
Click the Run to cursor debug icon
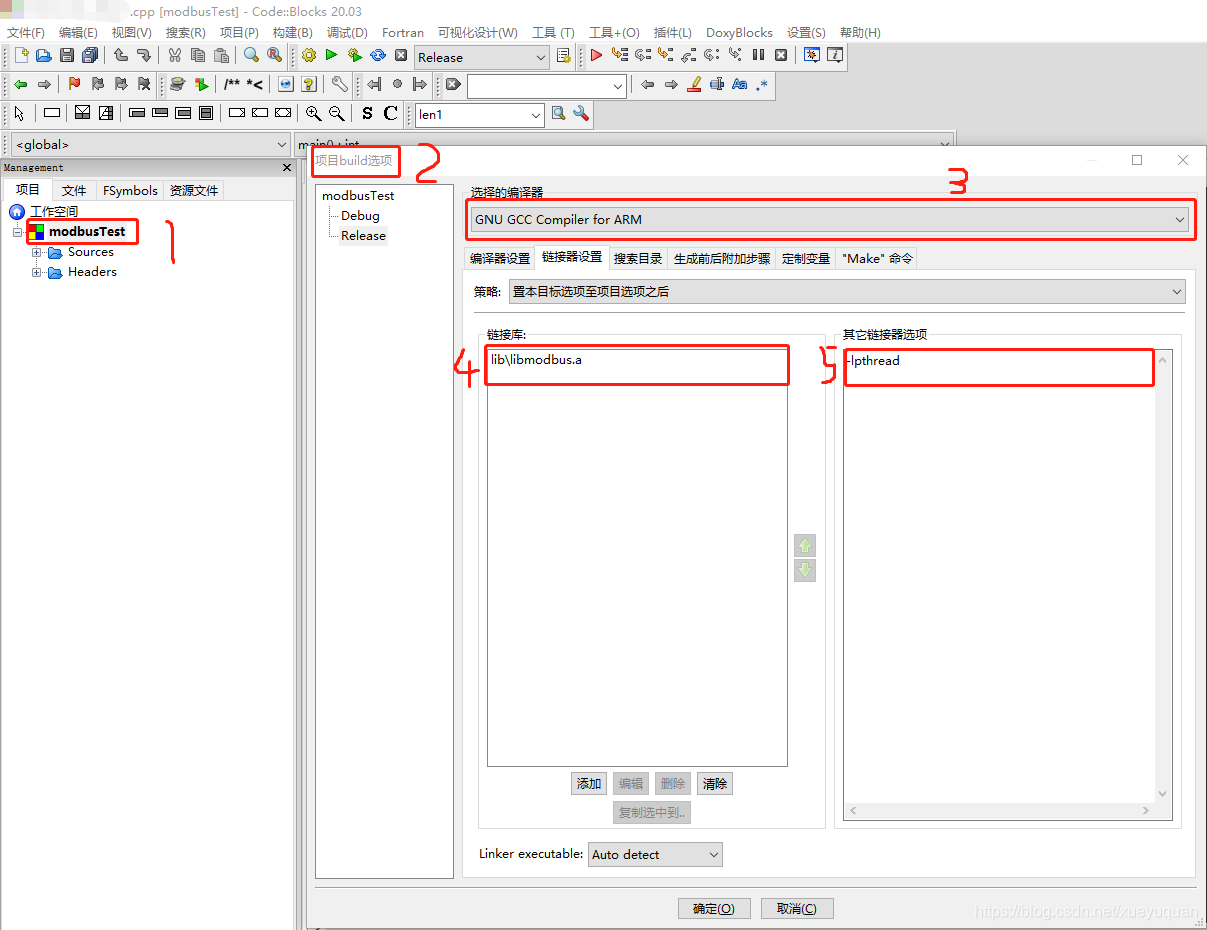(x=620, y=56)
